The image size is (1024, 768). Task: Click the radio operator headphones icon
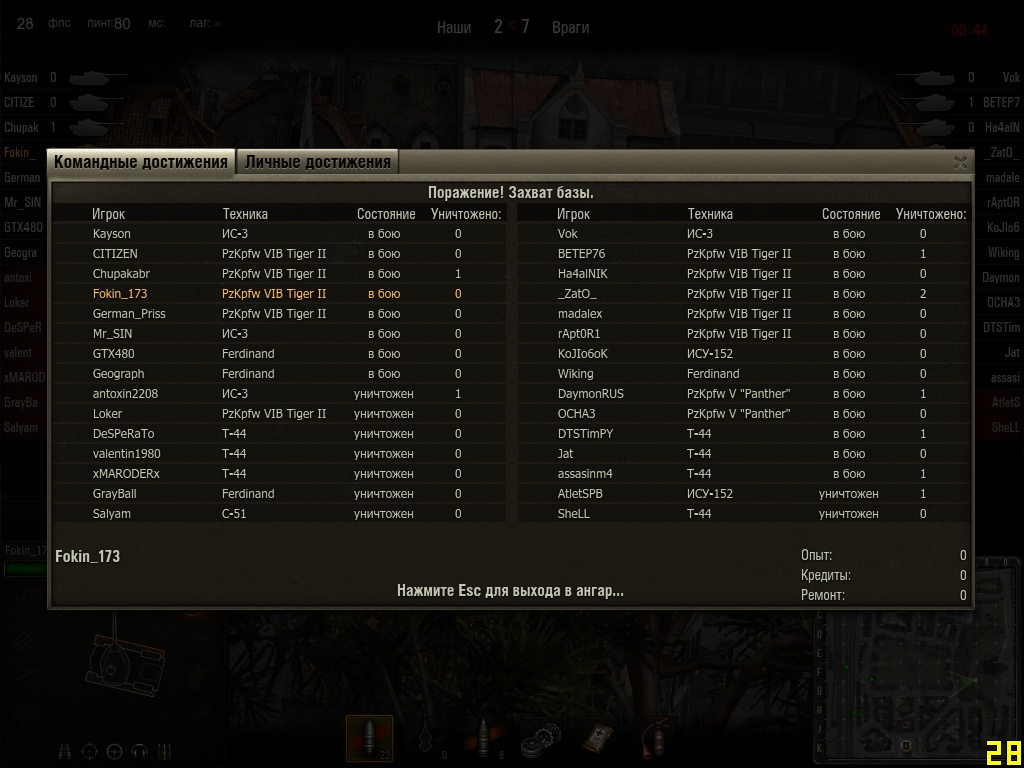point(139,752)
